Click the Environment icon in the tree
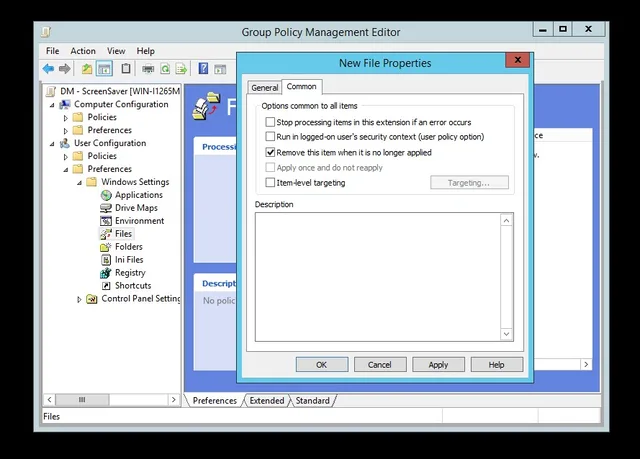The image size is (640, 459). click(x=106, y=221)
